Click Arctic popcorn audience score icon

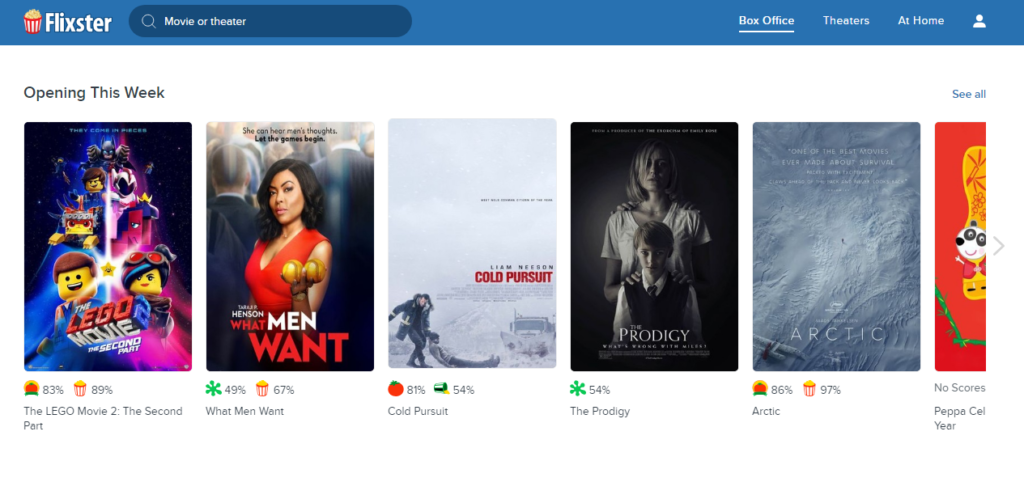810,389
